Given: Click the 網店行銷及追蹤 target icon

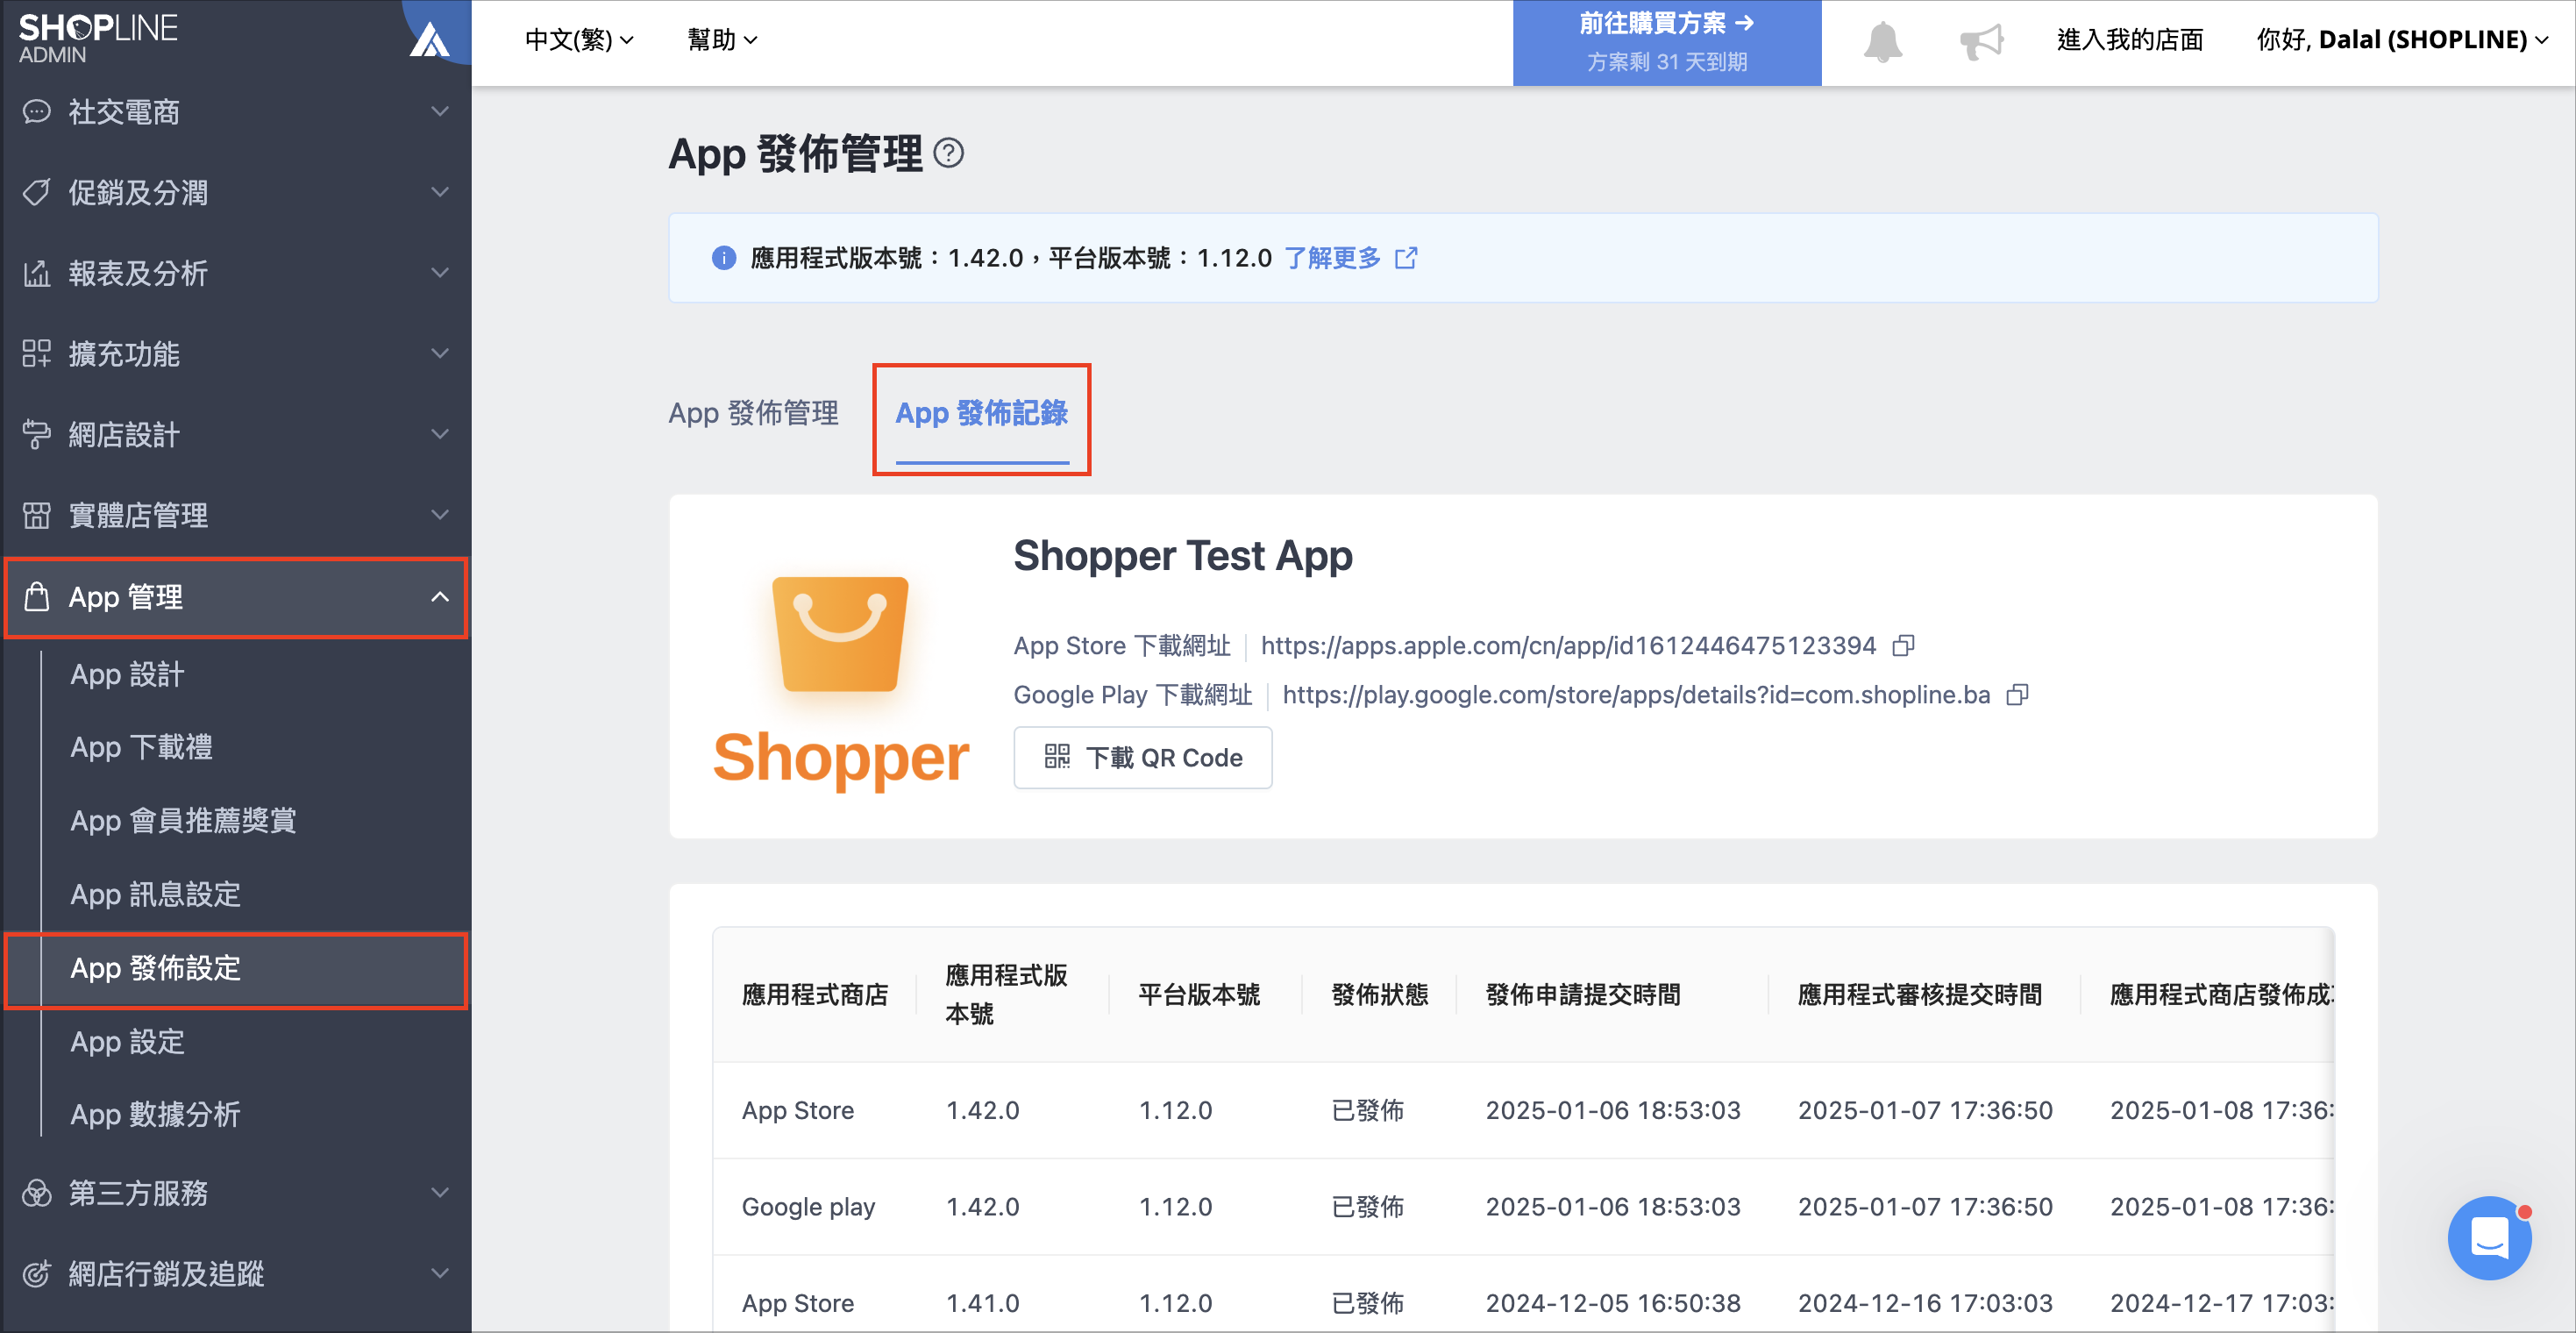Looking at the screenshot, I should click(37, 1274).
